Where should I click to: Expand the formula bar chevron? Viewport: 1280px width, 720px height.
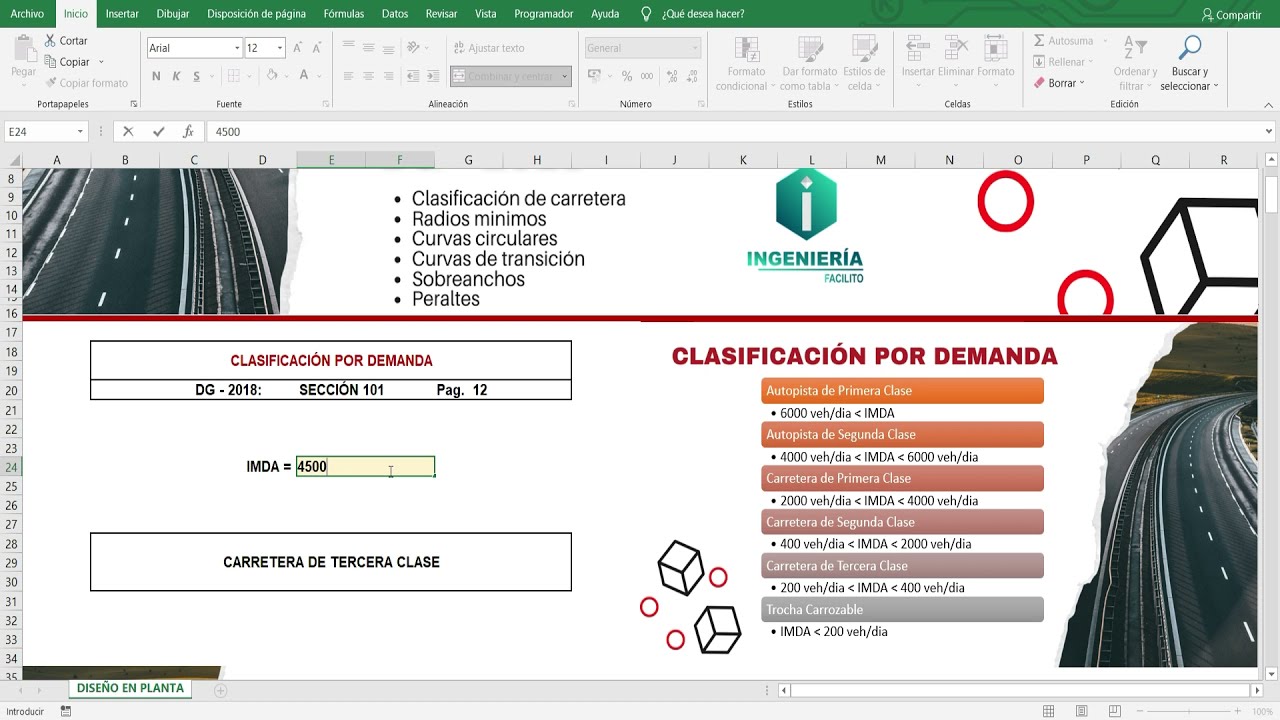tap(1269, 131)
